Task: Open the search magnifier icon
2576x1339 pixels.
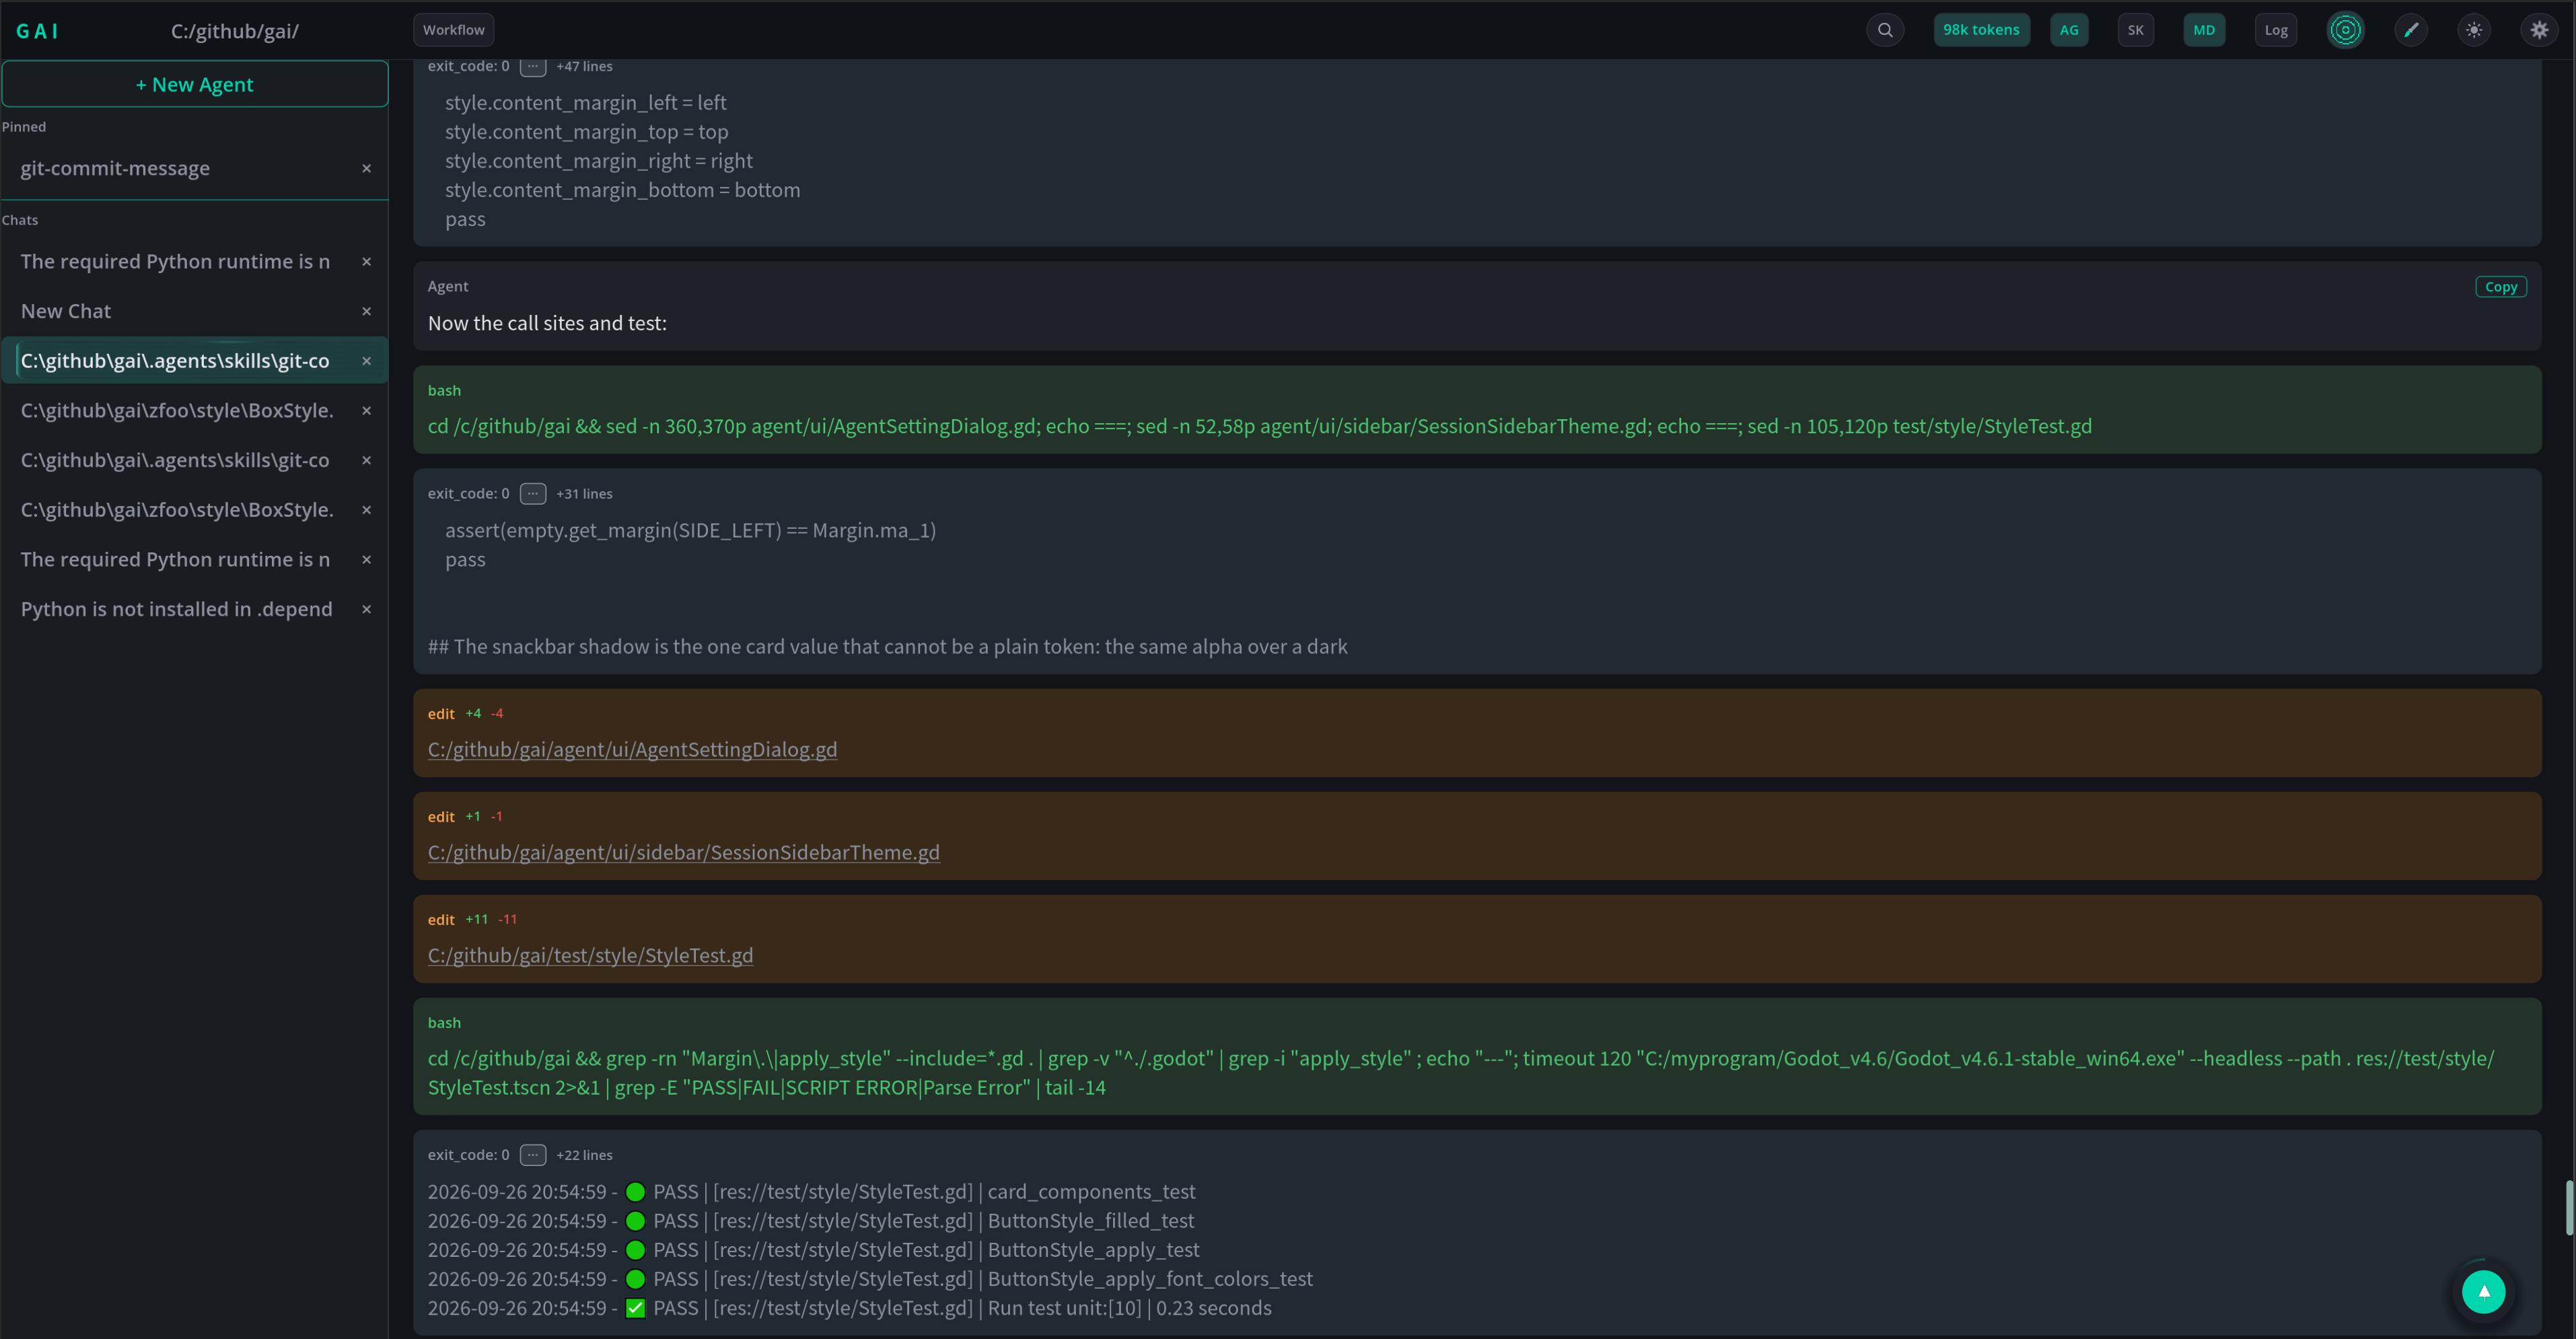Action: click(x=1885, y=30)
